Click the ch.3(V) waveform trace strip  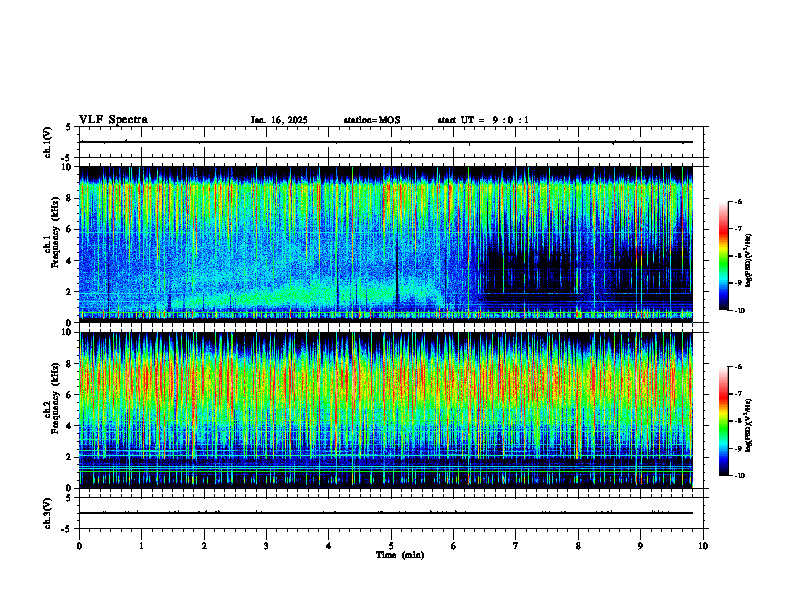(x=391, y=513)
